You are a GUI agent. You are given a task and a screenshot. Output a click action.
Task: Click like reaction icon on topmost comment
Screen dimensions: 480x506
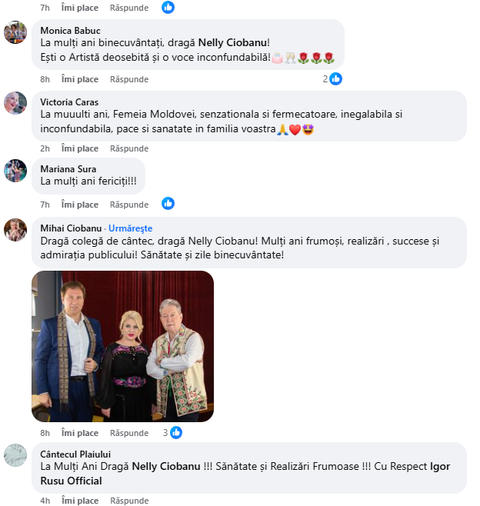click(168, 7)
